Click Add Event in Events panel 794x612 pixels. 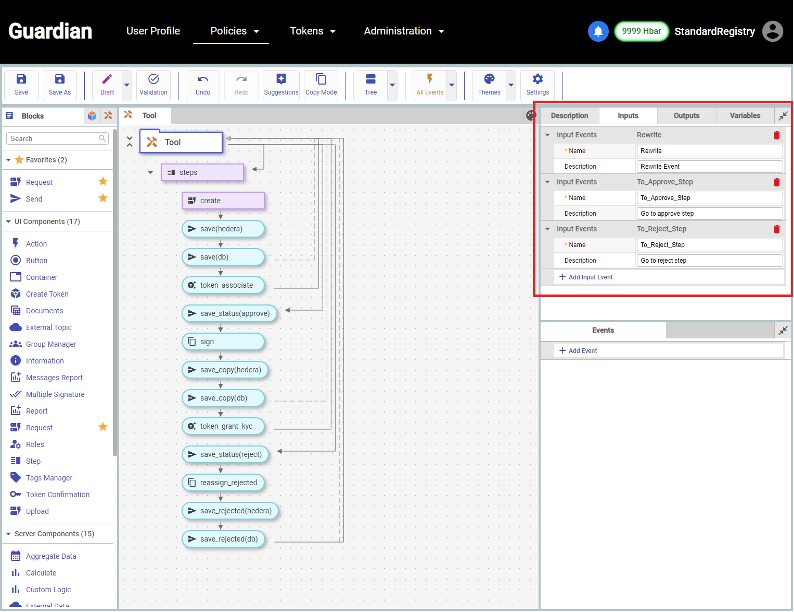[x=578, y=351]
